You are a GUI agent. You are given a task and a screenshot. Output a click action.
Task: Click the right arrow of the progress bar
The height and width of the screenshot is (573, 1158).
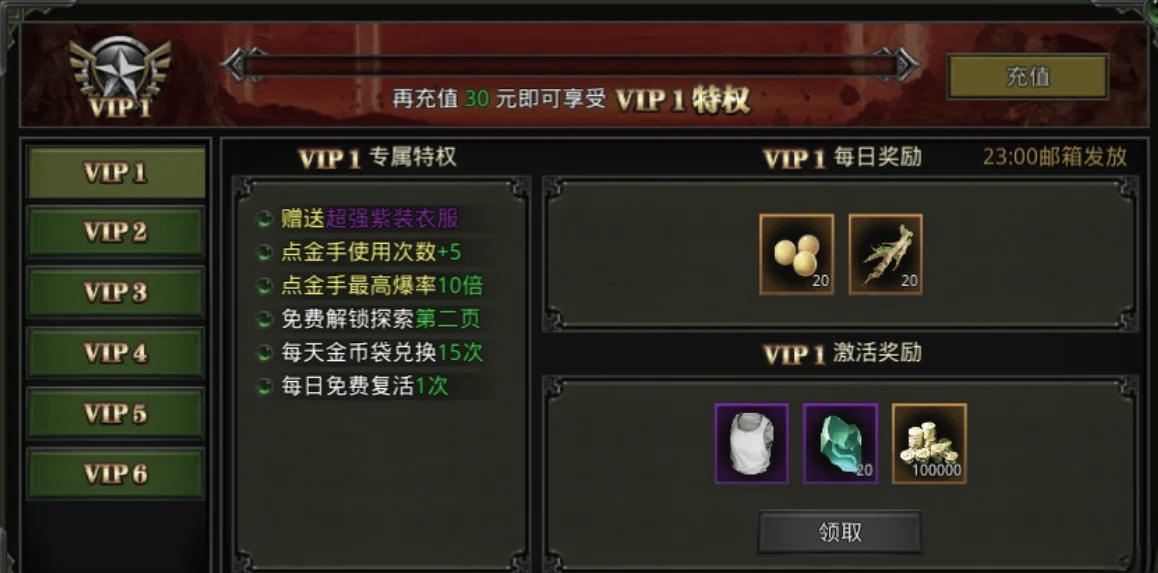pos(898,65)
